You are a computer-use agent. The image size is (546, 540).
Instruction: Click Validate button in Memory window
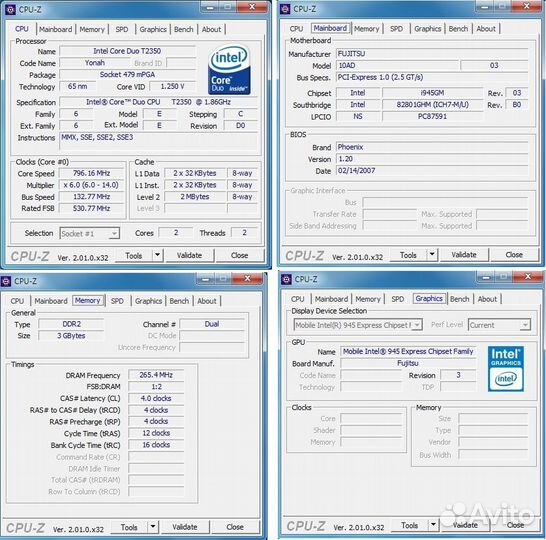[x=185, y=527]
